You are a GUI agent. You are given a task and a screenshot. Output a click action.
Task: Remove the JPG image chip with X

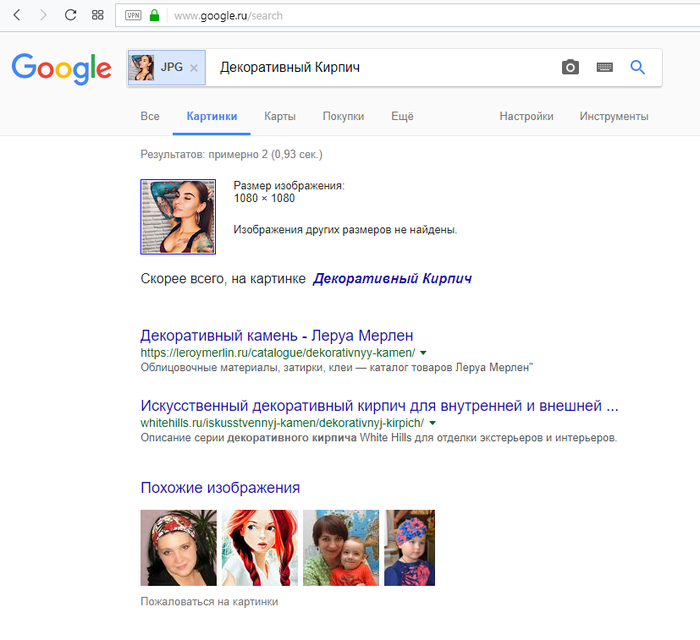194,68
